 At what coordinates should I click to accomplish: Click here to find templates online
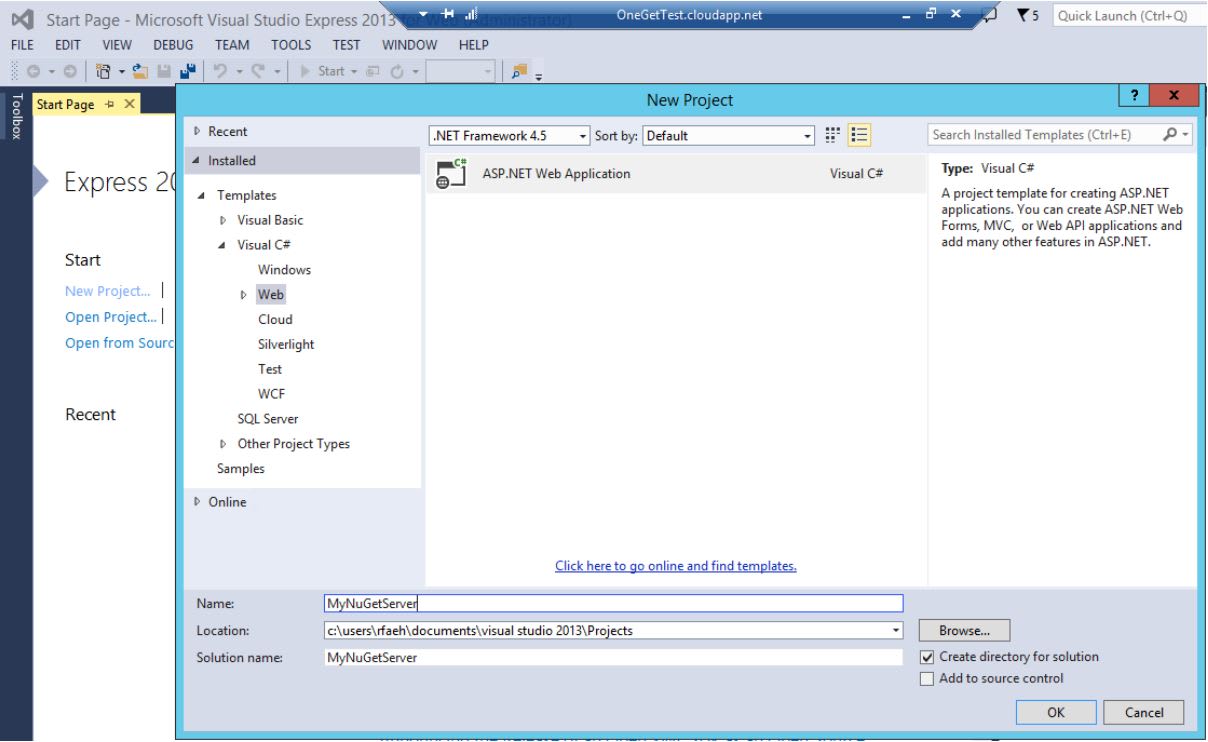tap(674, 565)
